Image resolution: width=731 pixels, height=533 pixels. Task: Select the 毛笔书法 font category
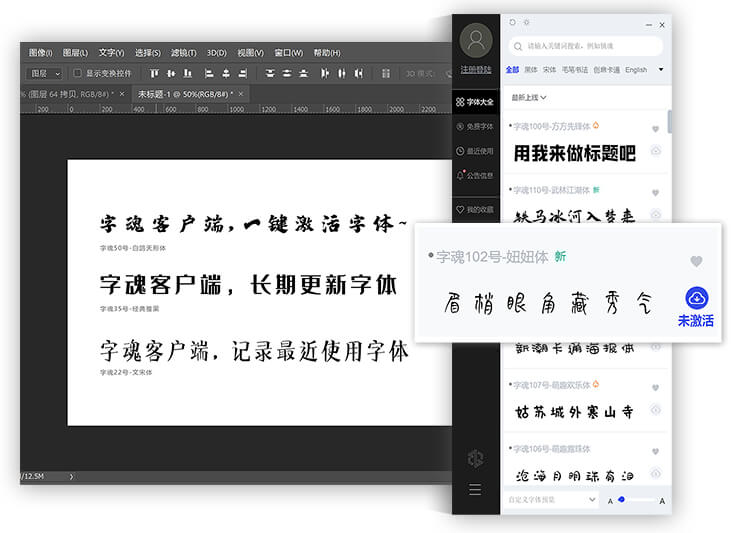[x=576, y=70]
